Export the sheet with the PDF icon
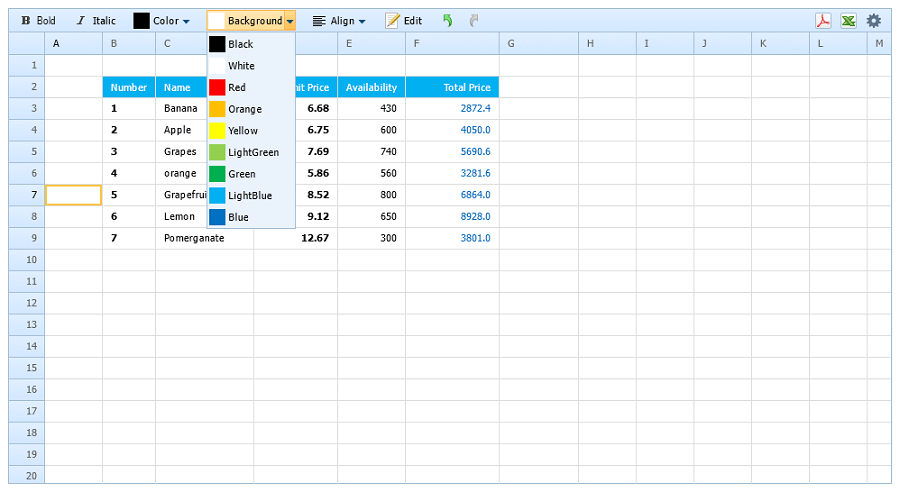Viewport: 900px width, 492px height. pyautogui.click(x=824, y=21)
